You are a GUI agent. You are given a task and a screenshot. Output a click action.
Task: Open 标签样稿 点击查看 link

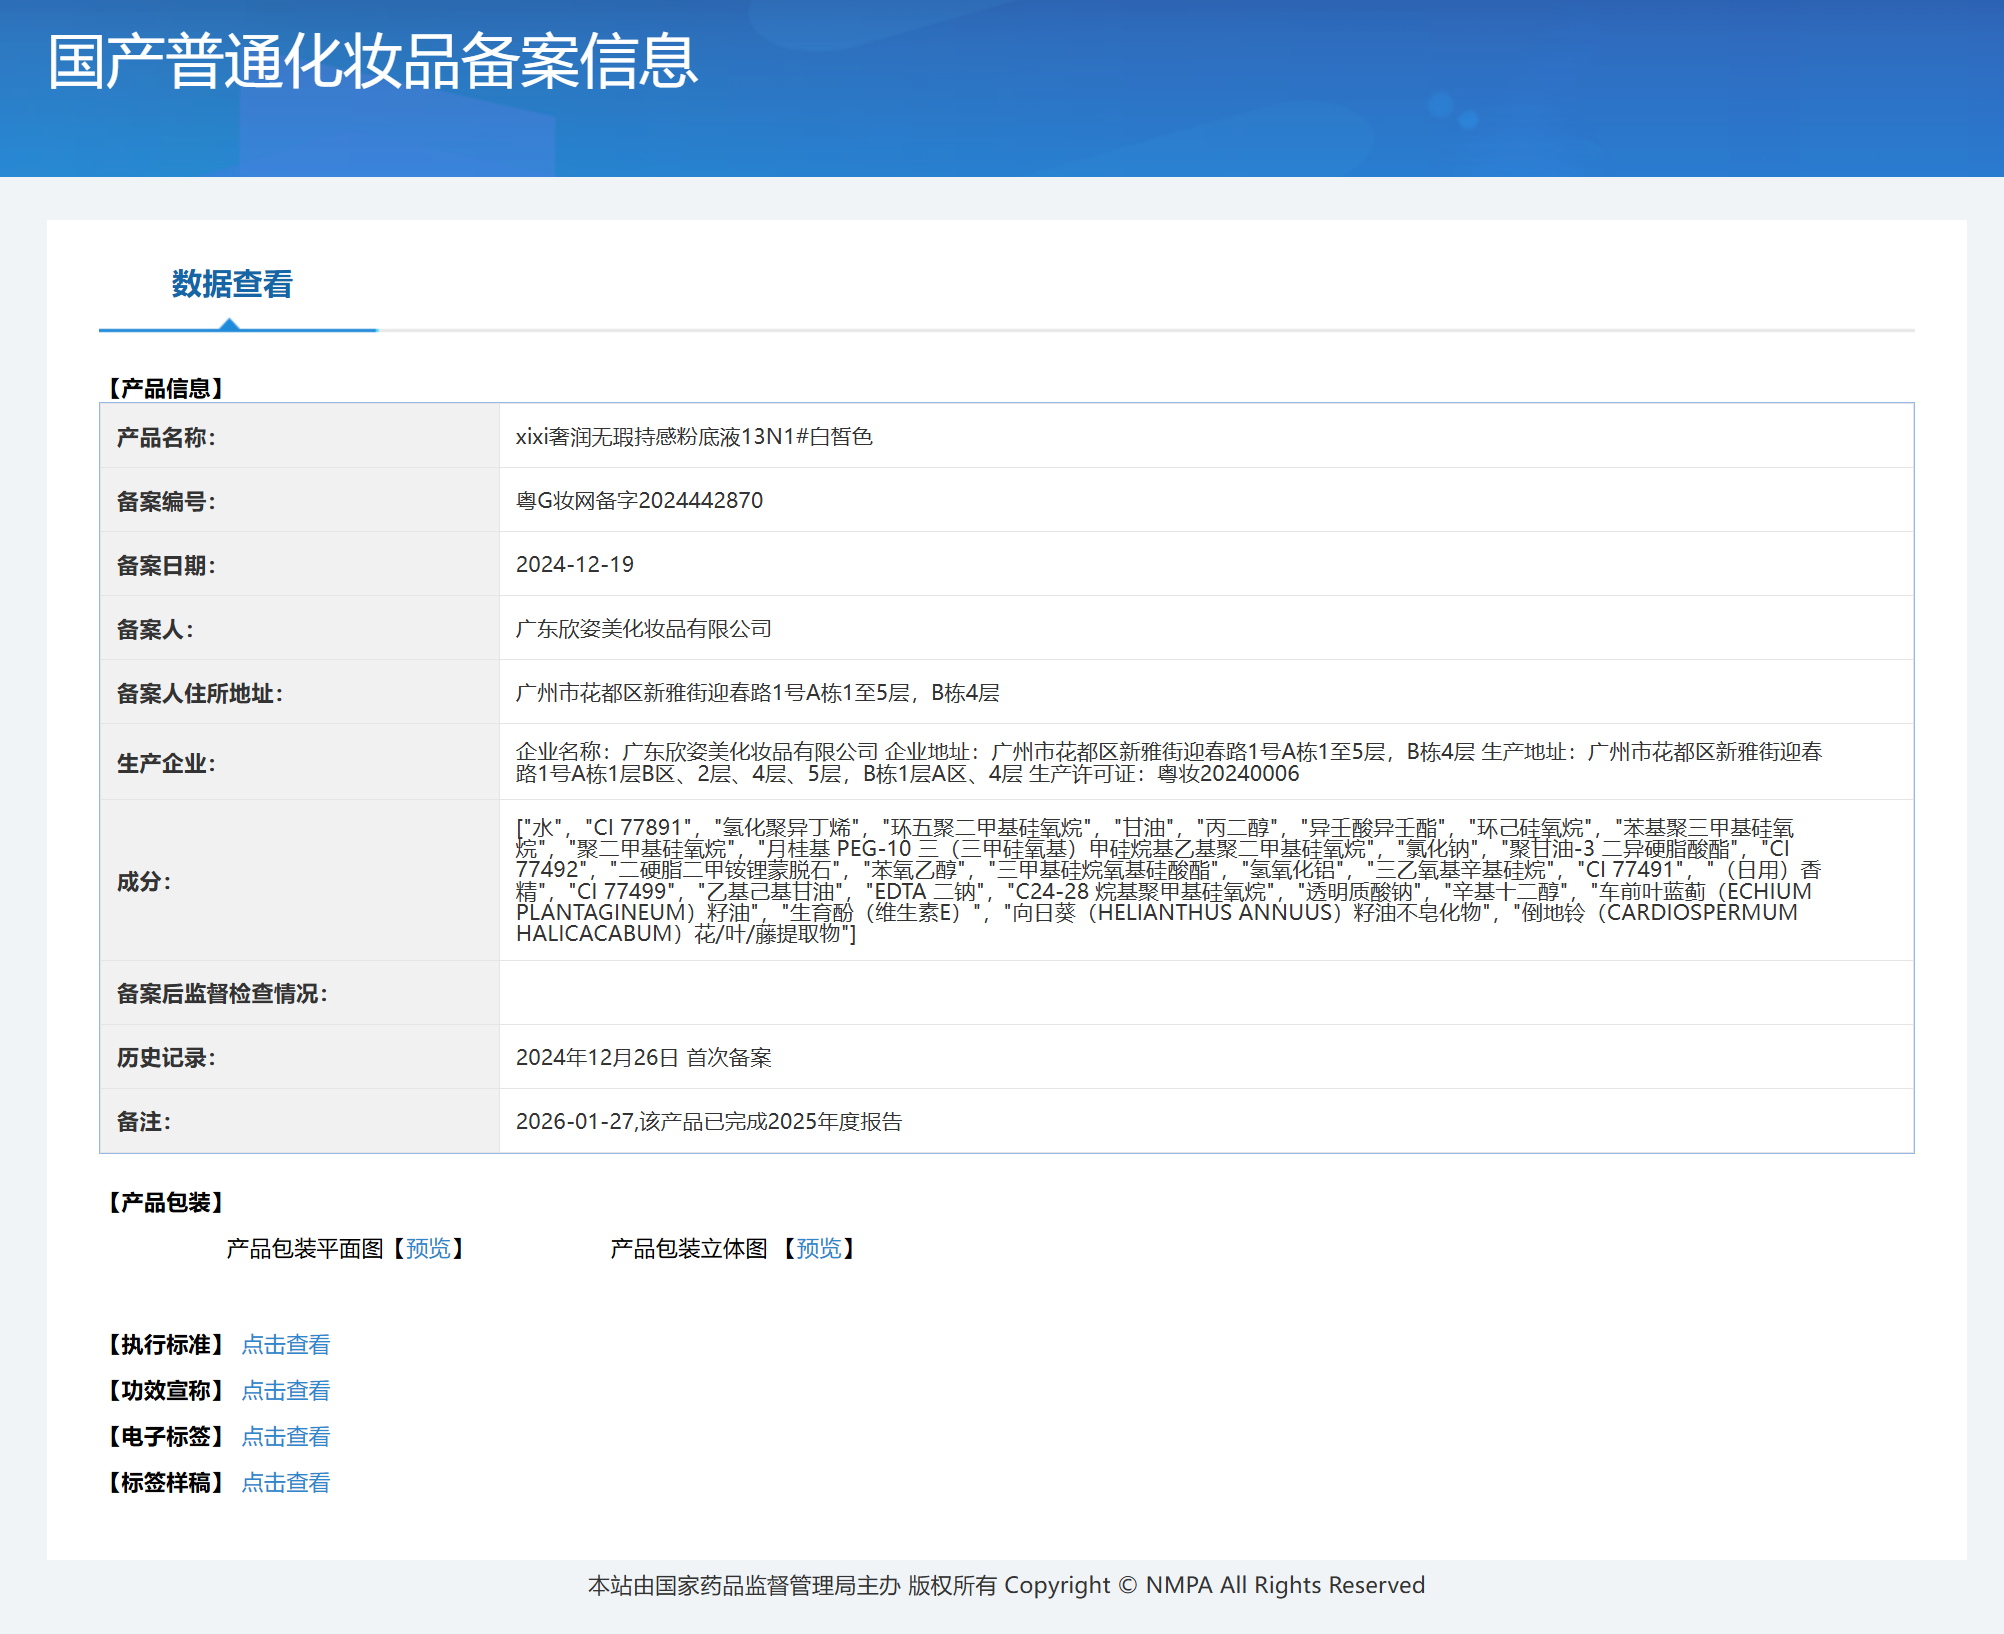pos(286,1482)
